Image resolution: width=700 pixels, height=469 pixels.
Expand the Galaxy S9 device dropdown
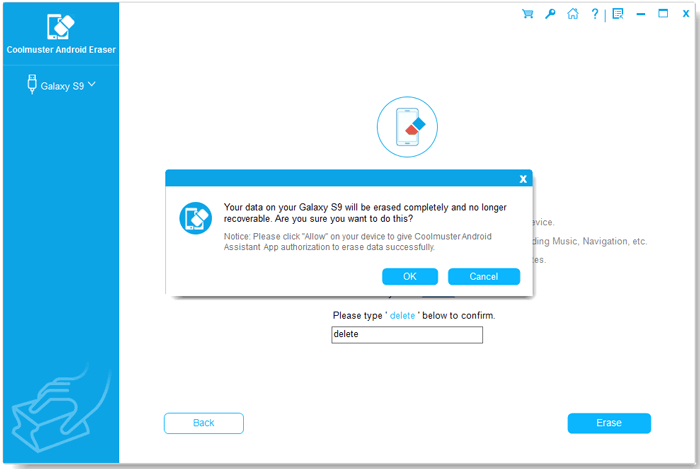pyautogui.click(x=92, y=84)
